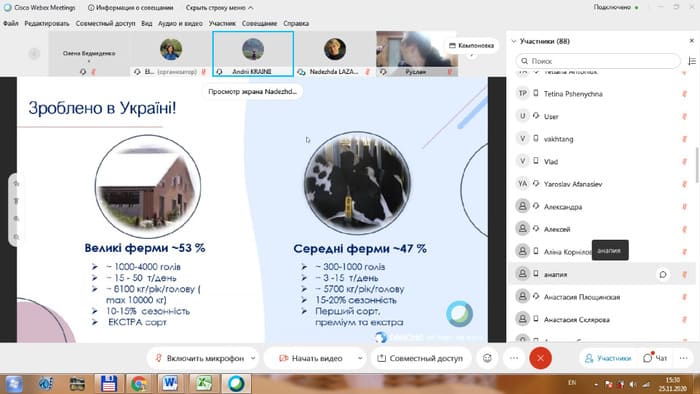
Task: Open Информация о совещании
Action: pyautogui.click(x=130, y=8)
